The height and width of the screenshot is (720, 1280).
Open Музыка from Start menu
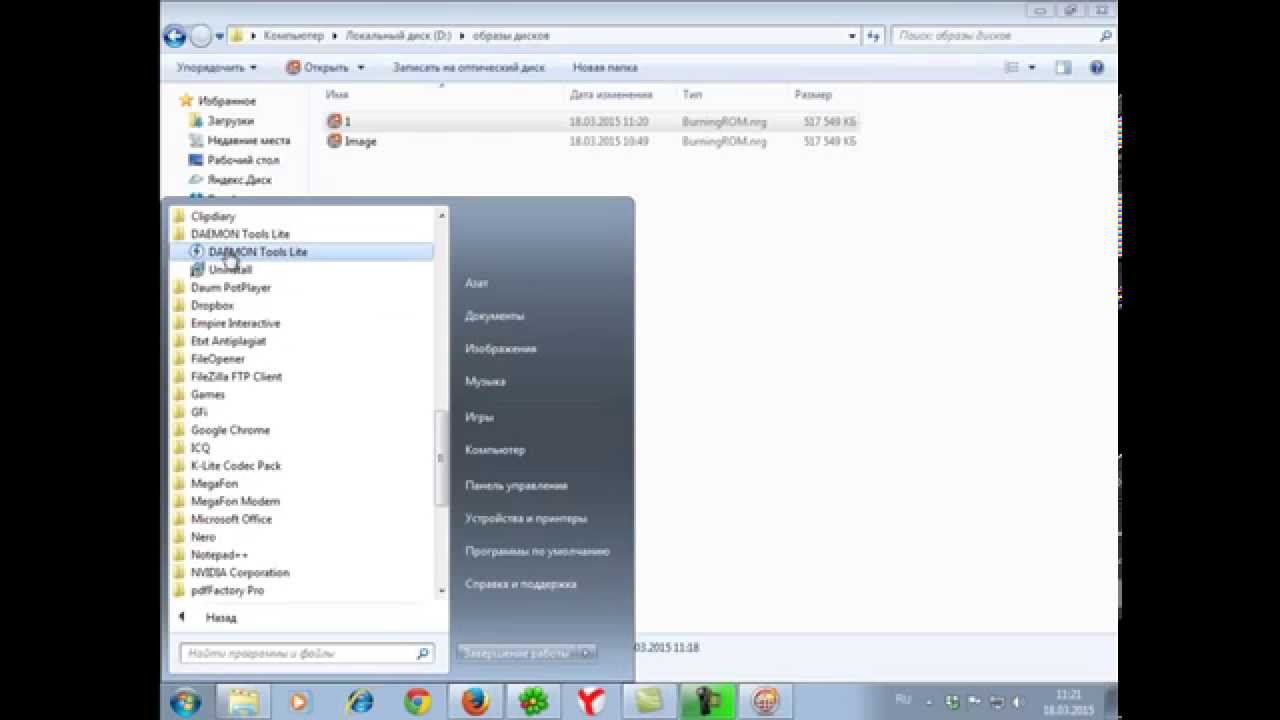pyautogui.click(x=485, y=382)
